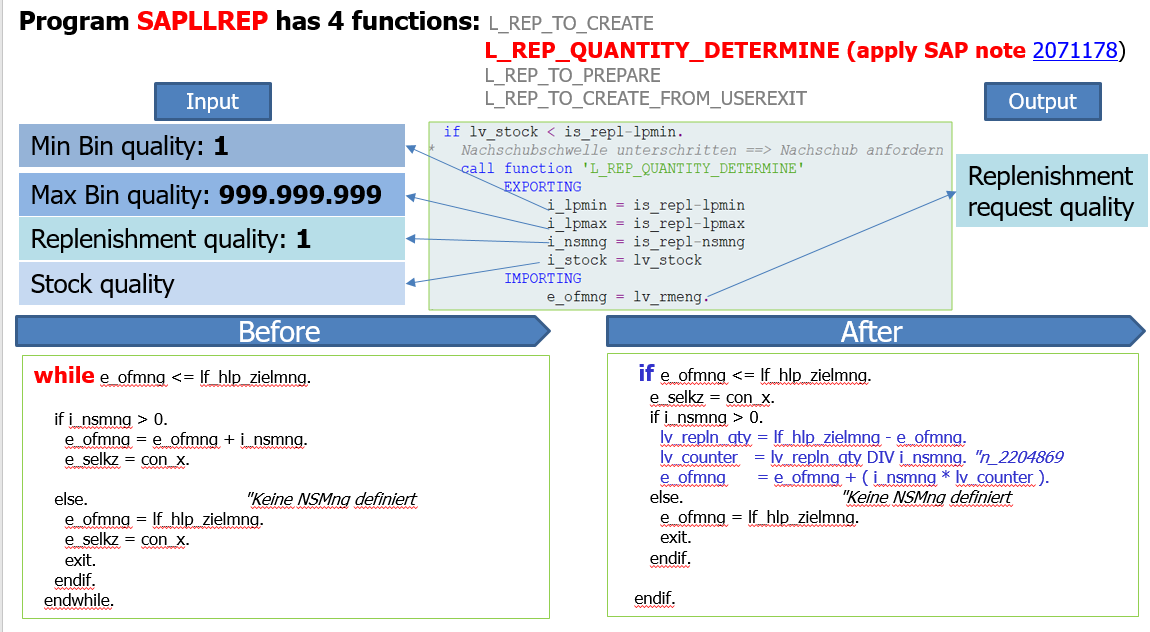Click red SAPLLREP program name
Viewport: 1150px width, 632px height.
tap(202, 21)
